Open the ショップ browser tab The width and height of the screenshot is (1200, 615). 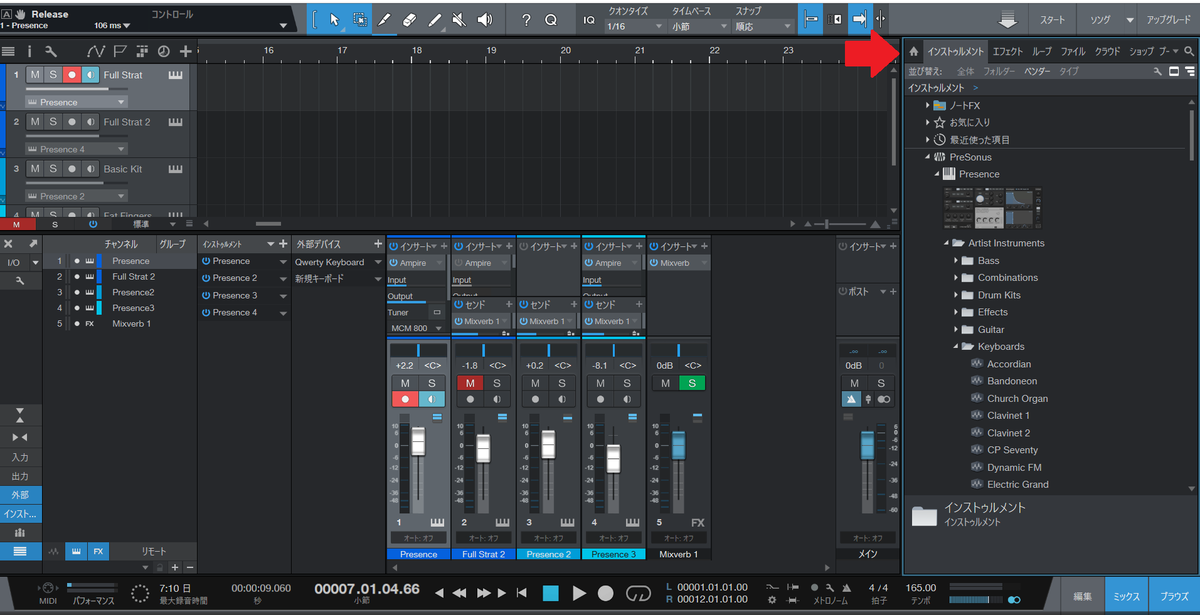click(x=1141, y=51)
